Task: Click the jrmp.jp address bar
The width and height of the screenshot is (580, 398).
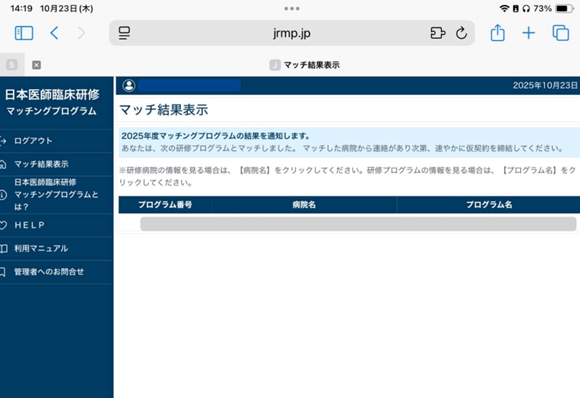Action: pos(291,33)
